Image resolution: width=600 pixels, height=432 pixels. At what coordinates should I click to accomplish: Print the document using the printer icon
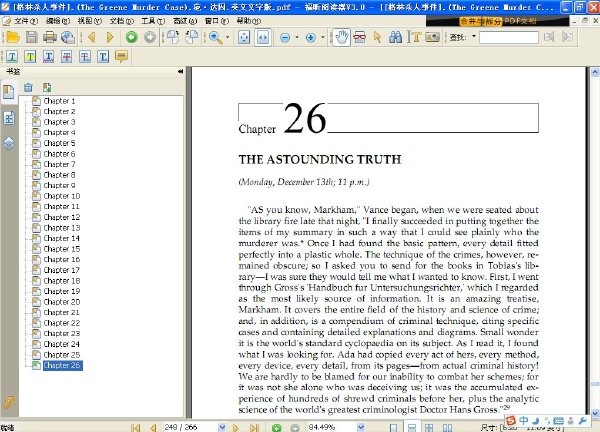[x=50, y=37]
